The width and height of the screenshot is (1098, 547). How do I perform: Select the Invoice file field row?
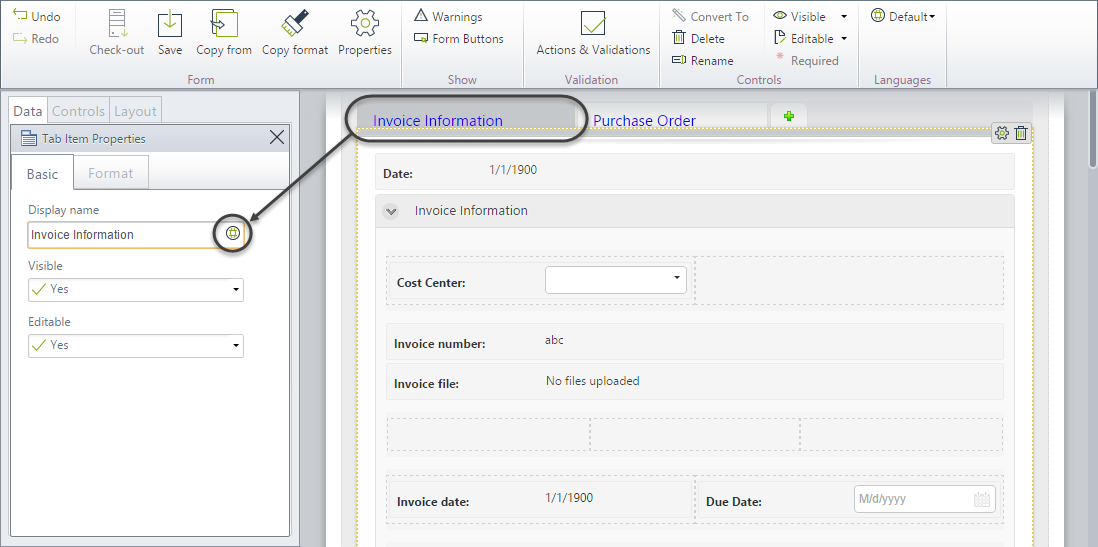pos(695,382)
